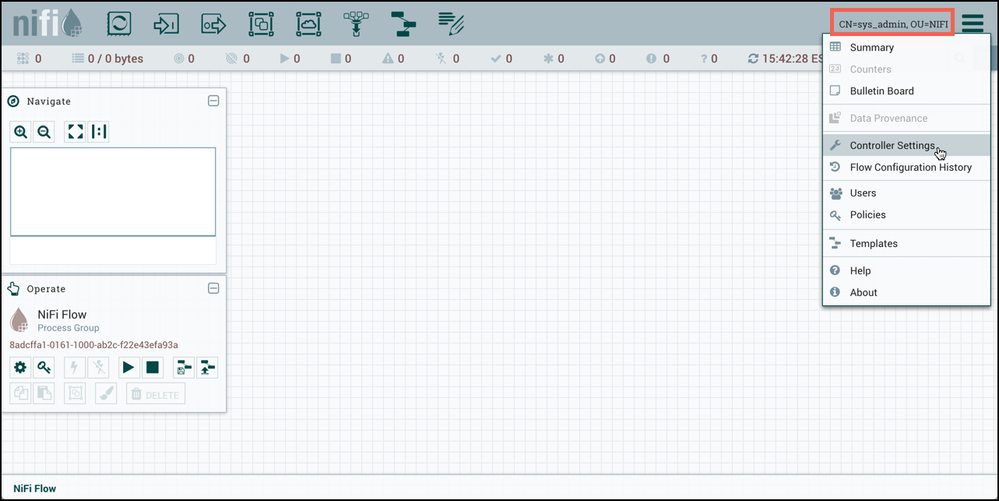The width and height of the screenshot is (999, 501).
Task: Open the global hamburger menu
Action: 973,24
